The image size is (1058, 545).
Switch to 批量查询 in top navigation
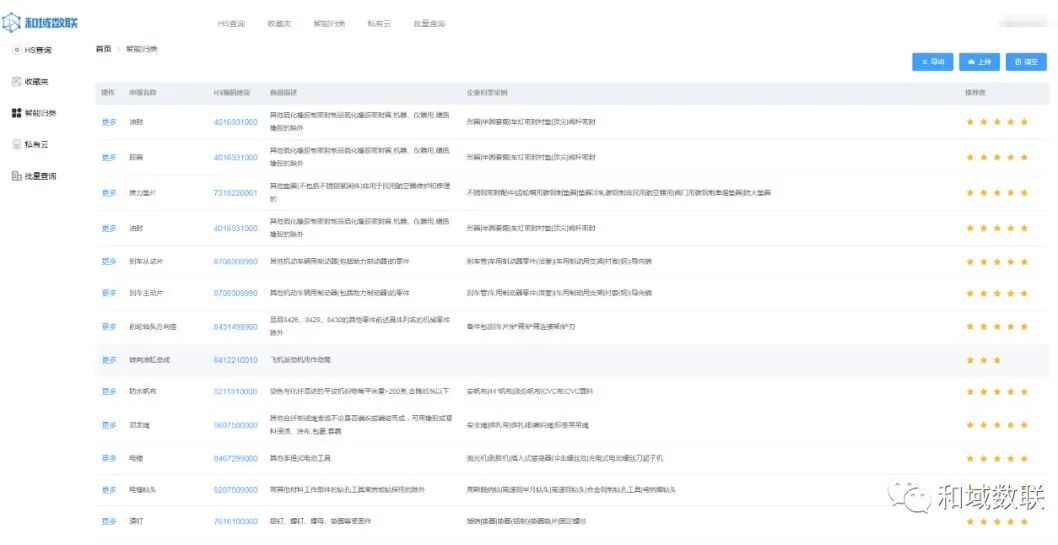click(429, 24)
